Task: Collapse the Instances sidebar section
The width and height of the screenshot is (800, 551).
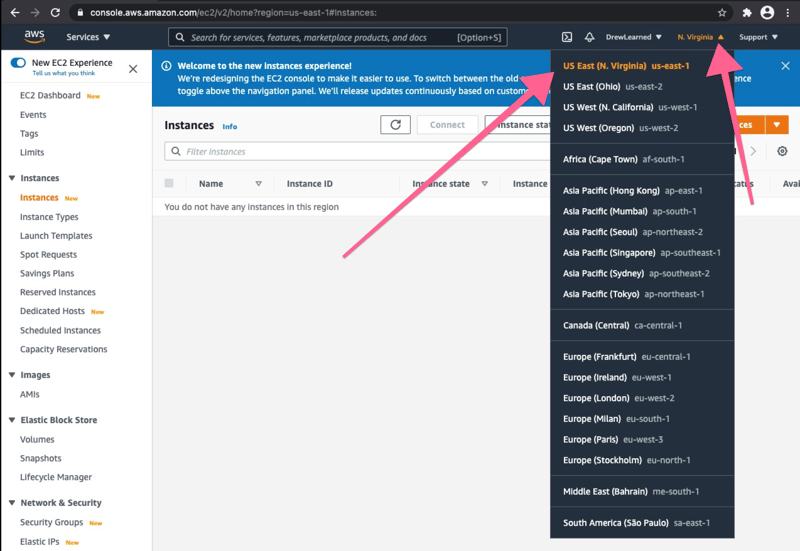Action: 12,178
